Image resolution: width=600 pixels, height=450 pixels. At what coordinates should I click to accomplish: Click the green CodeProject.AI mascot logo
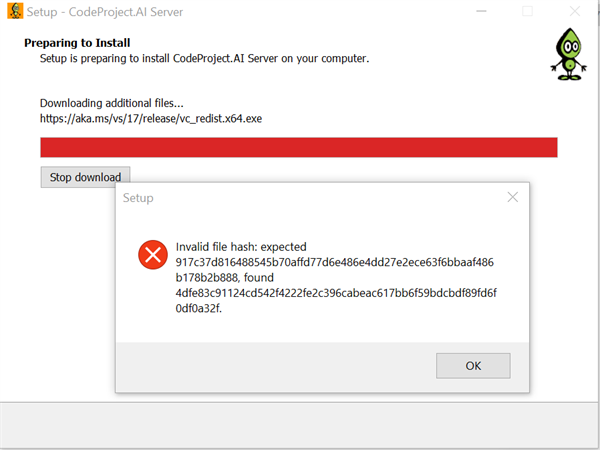(569, 54)
